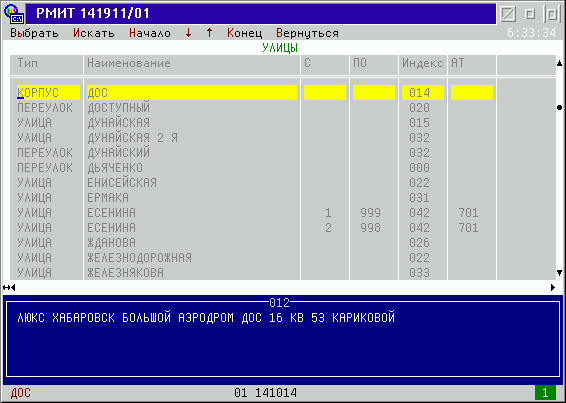566x403 pixels.
Task: Click the green indicator labeled 1
Action: coord(545,393)
